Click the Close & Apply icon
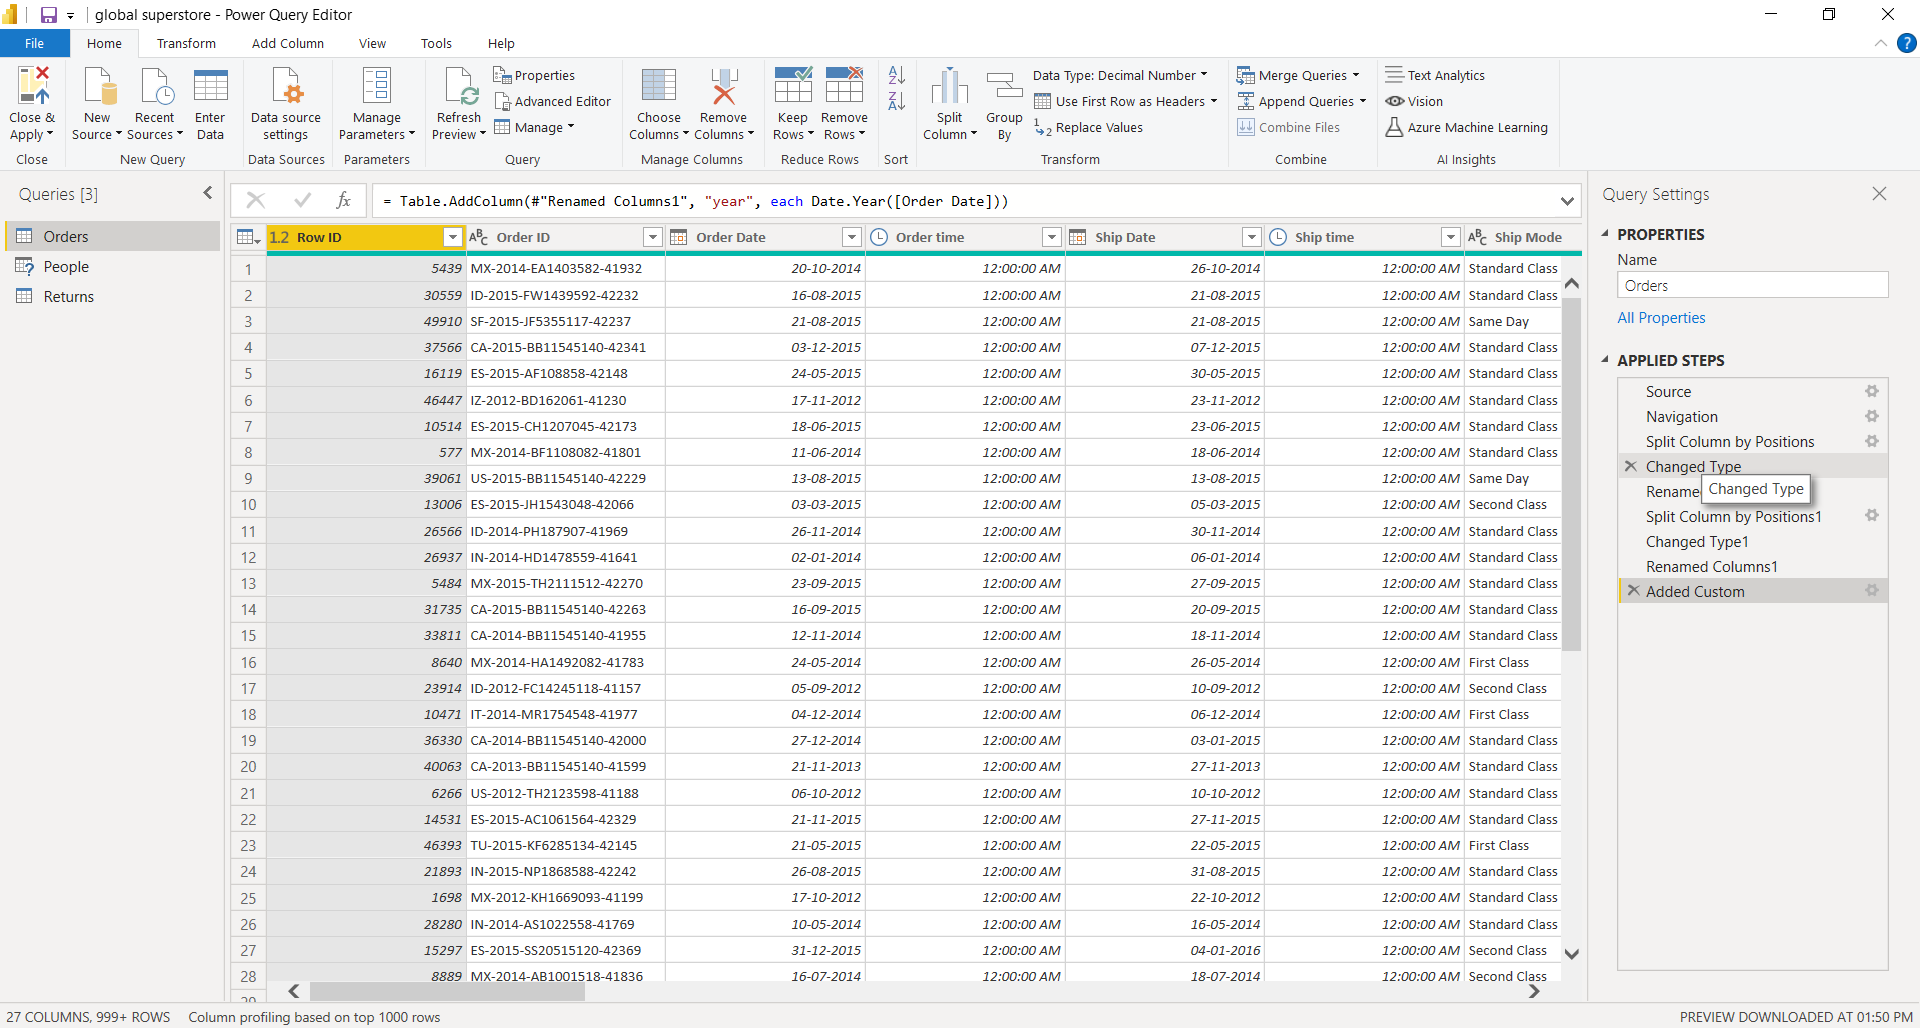The image size is (1920, 1028). pyautogui.click(x=32, y=87)
